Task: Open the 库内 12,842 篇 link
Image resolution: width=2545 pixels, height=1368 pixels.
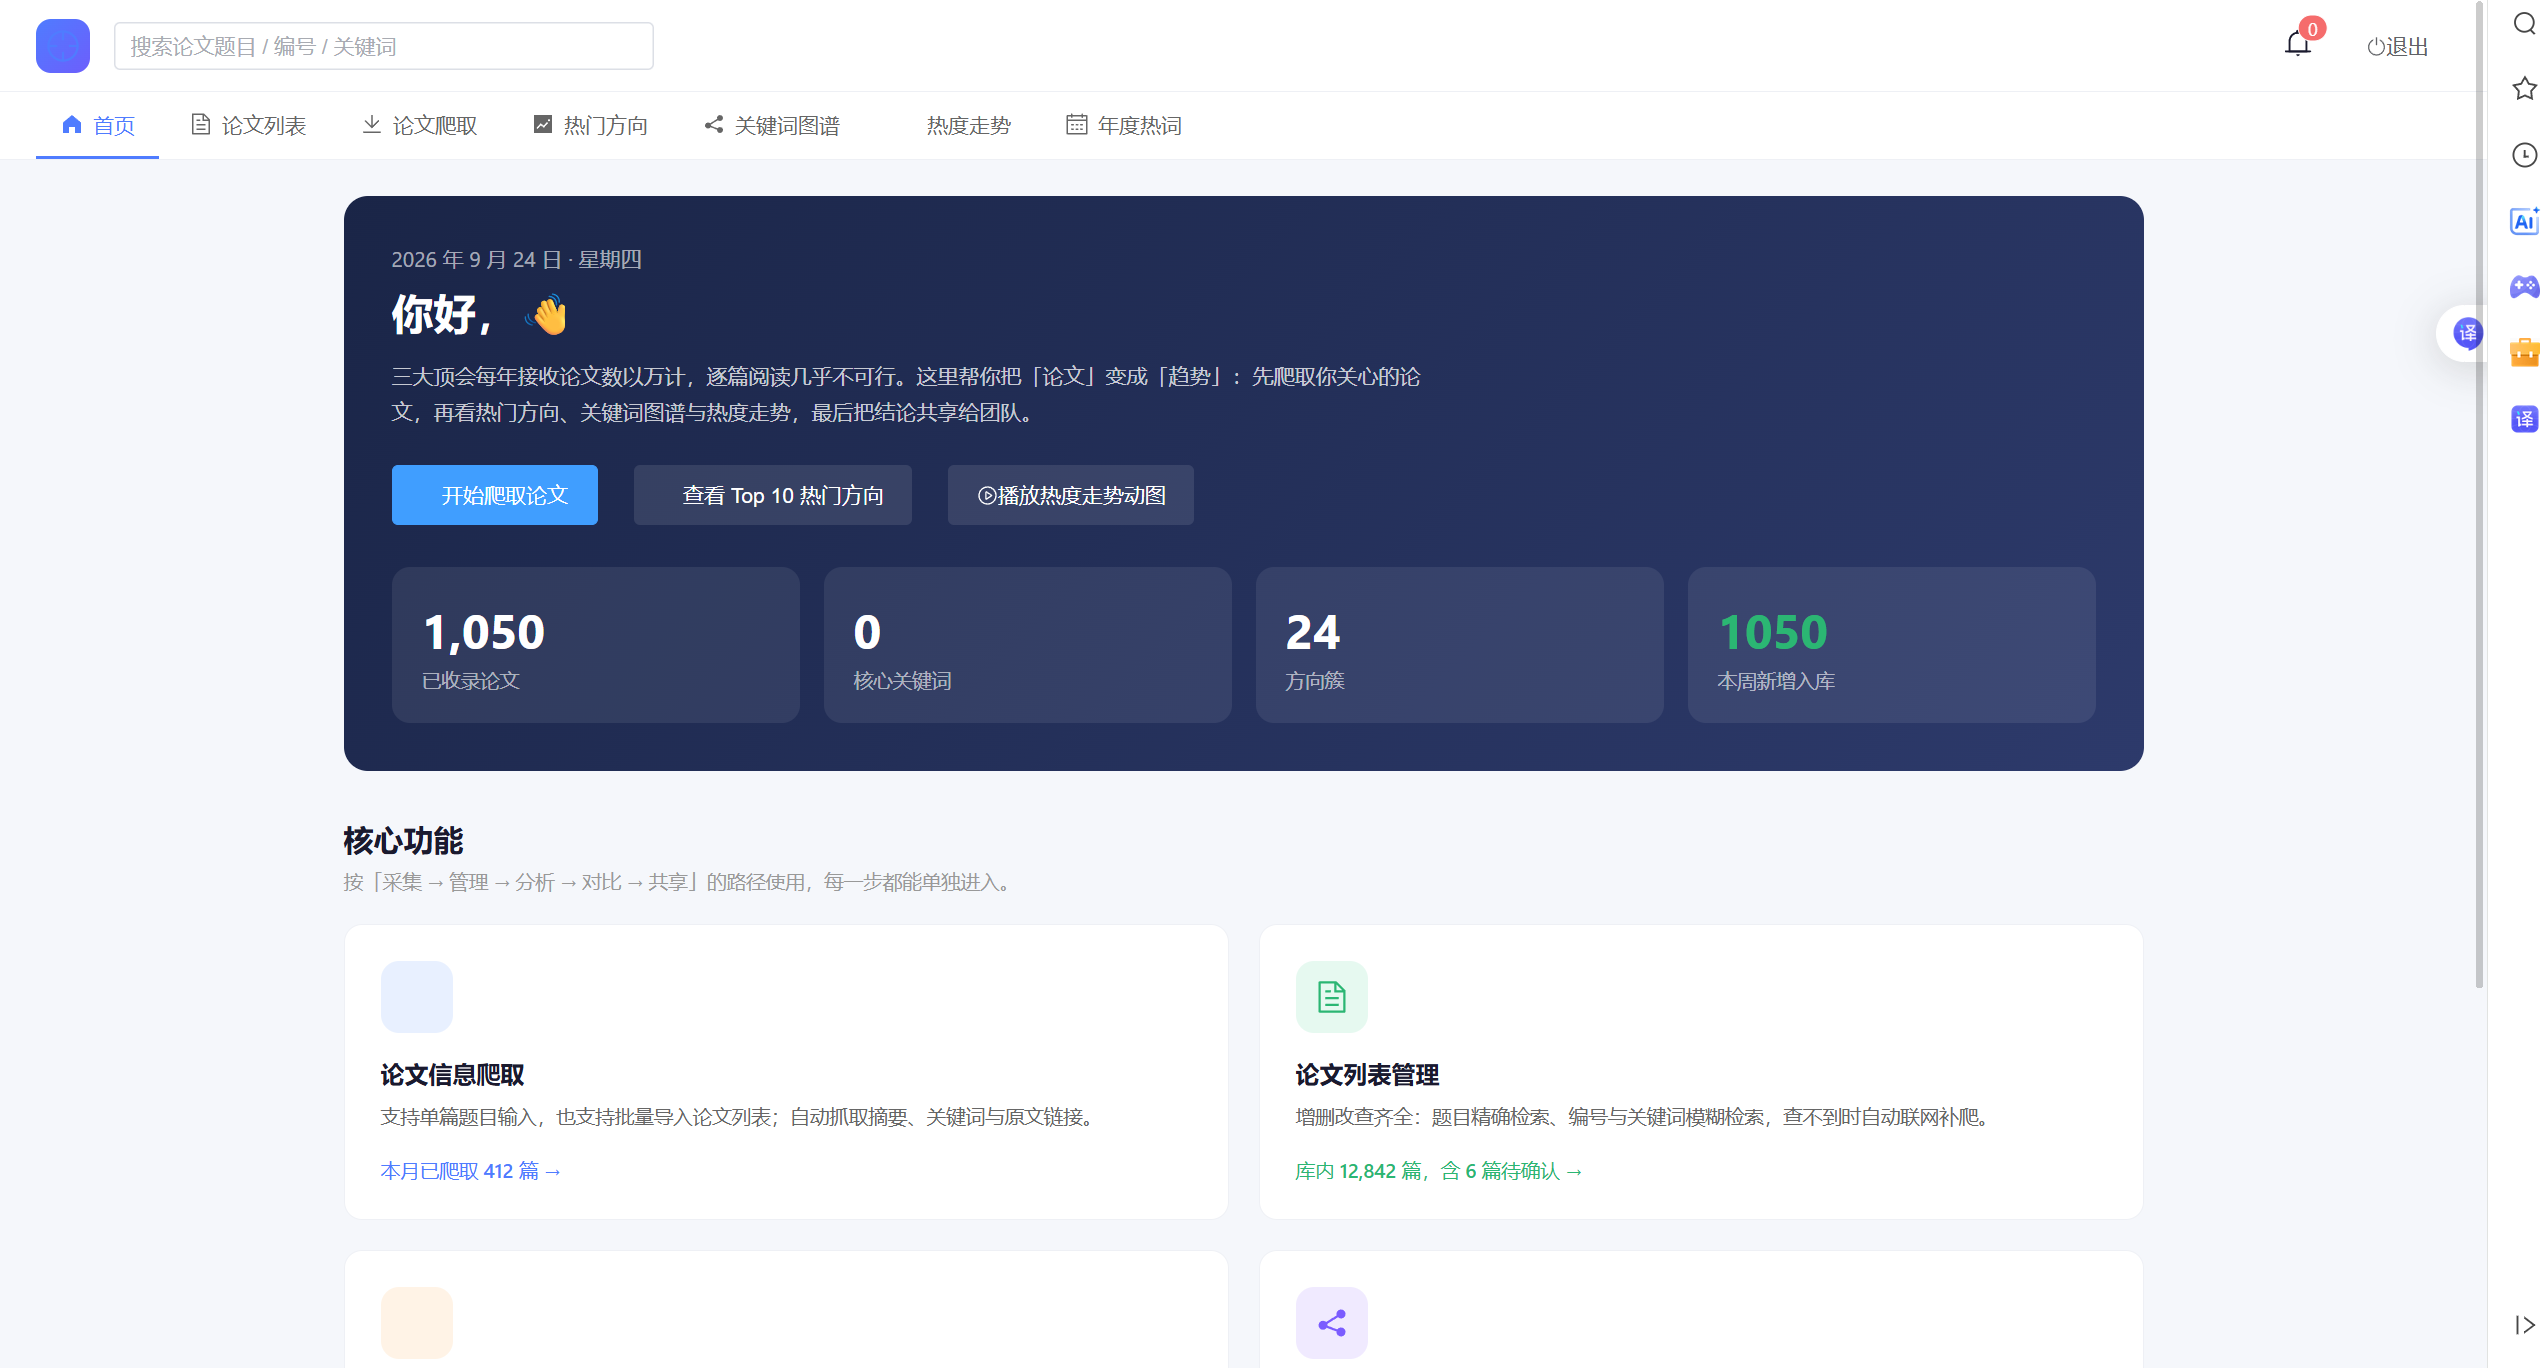Action: point(1439,1171)
